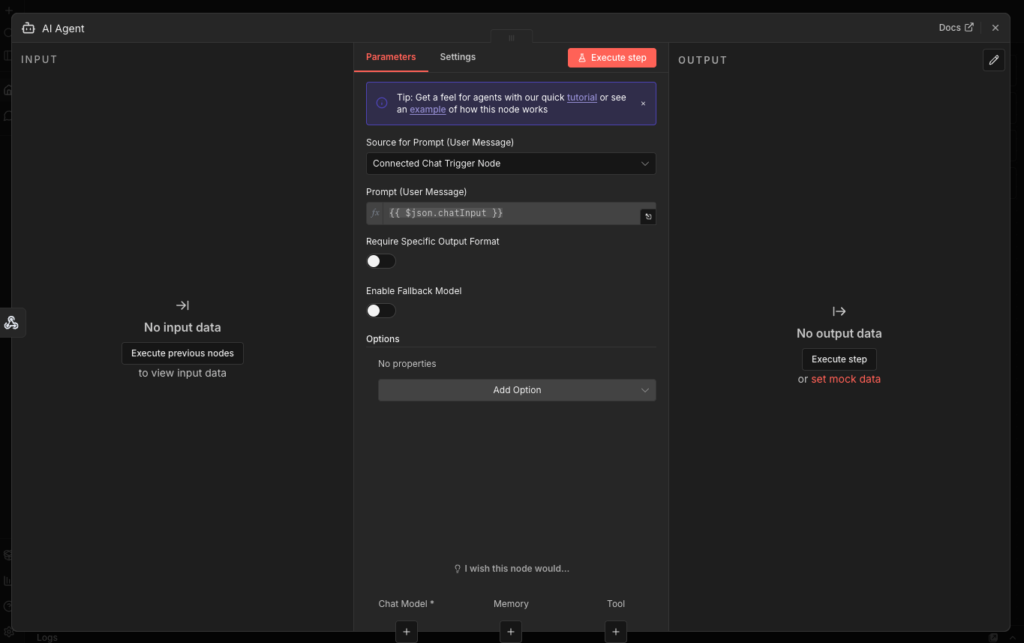Click the Prompt (User Message) expression field
1024x643 pixels.
click(510, 213)
